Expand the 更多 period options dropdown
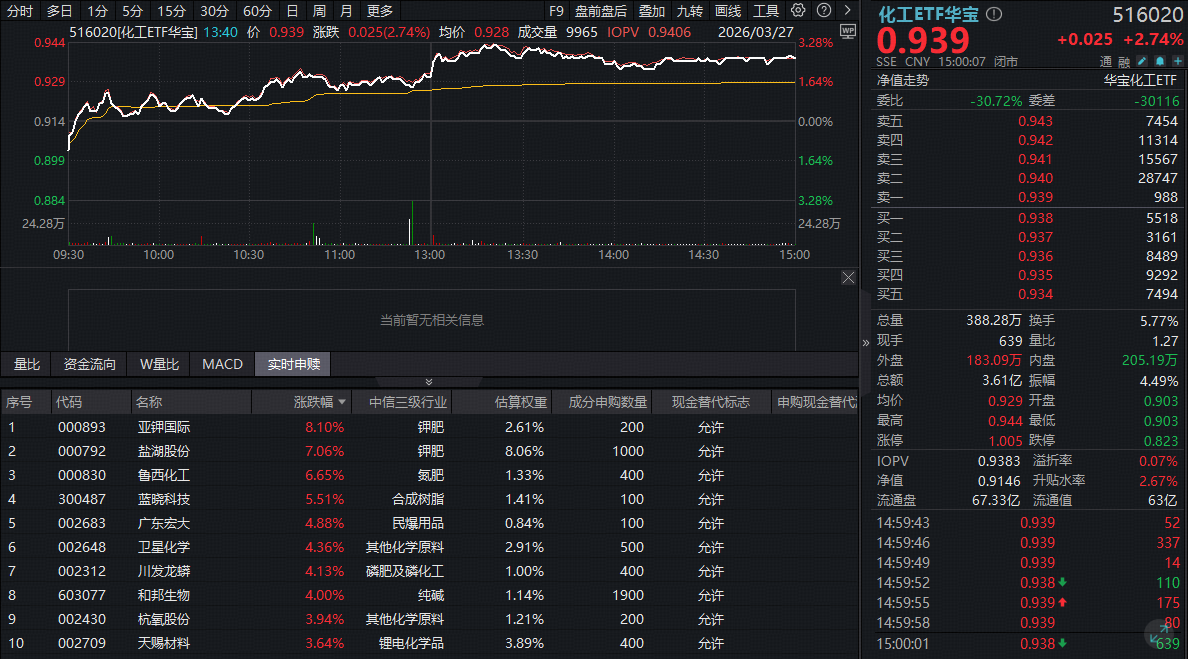The image size is (1188, 659). [380, 11]
